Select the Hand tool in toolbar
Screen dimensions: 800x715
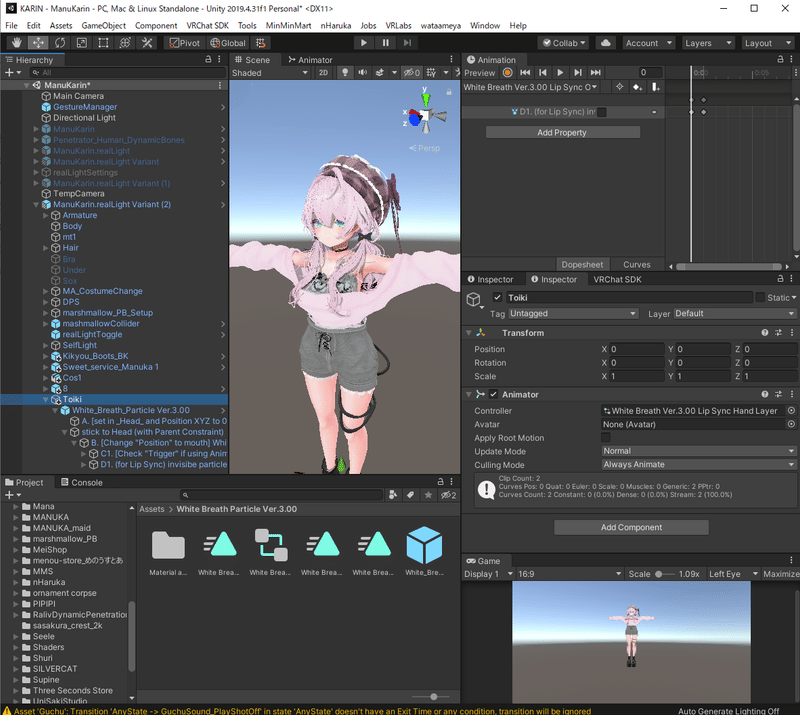point(16,43)
